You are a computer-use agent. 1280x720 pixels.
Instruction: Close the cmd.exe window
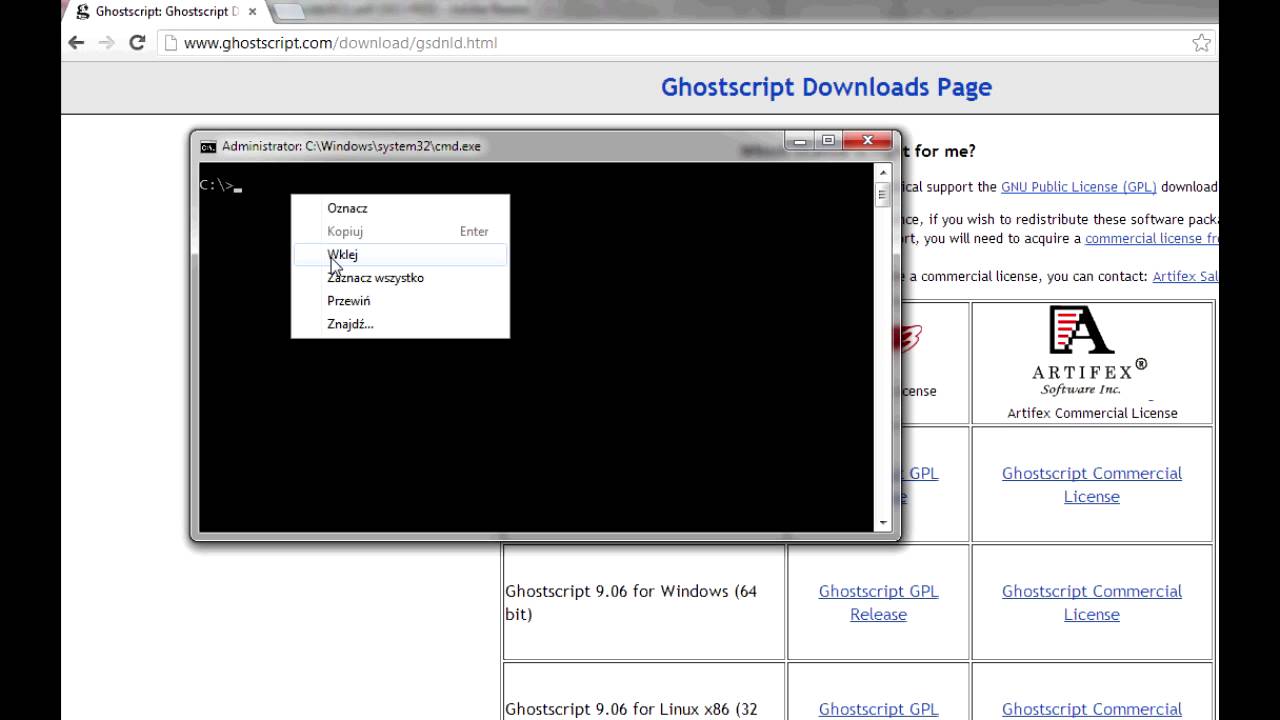tap(867, 141)
